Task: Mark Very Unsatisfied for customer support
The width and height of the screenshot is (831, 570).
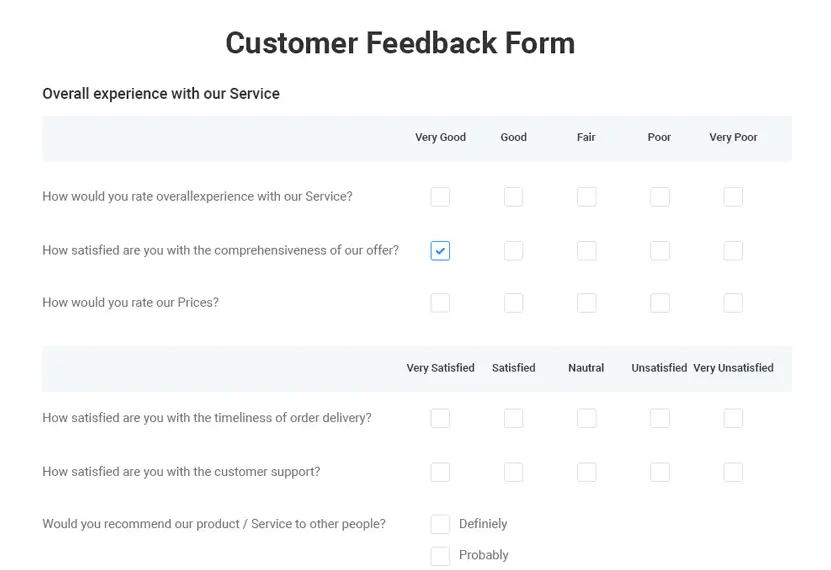Action: [x=733, y=472]
